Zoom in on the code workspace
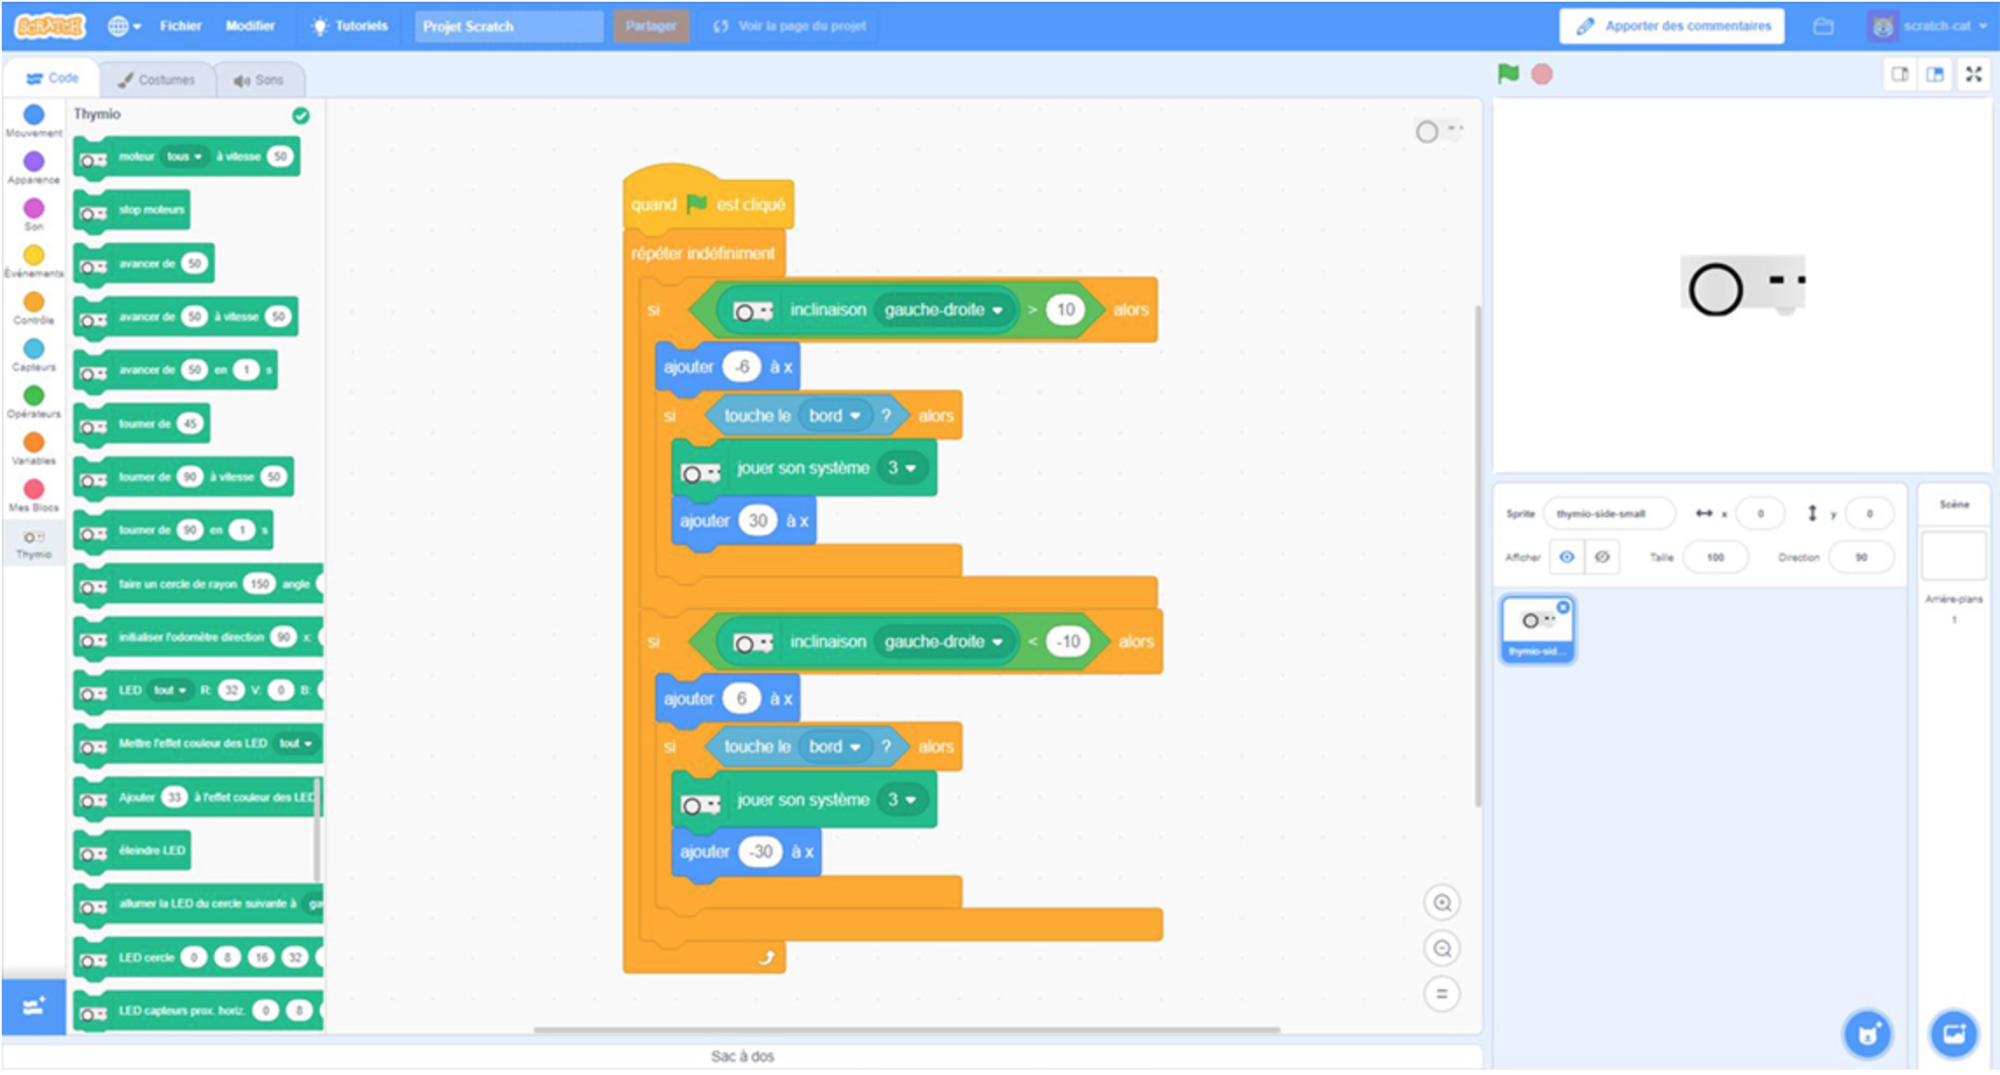Image resolution: width=2000 pixels, height=1075 pixels. (1442, 902)
